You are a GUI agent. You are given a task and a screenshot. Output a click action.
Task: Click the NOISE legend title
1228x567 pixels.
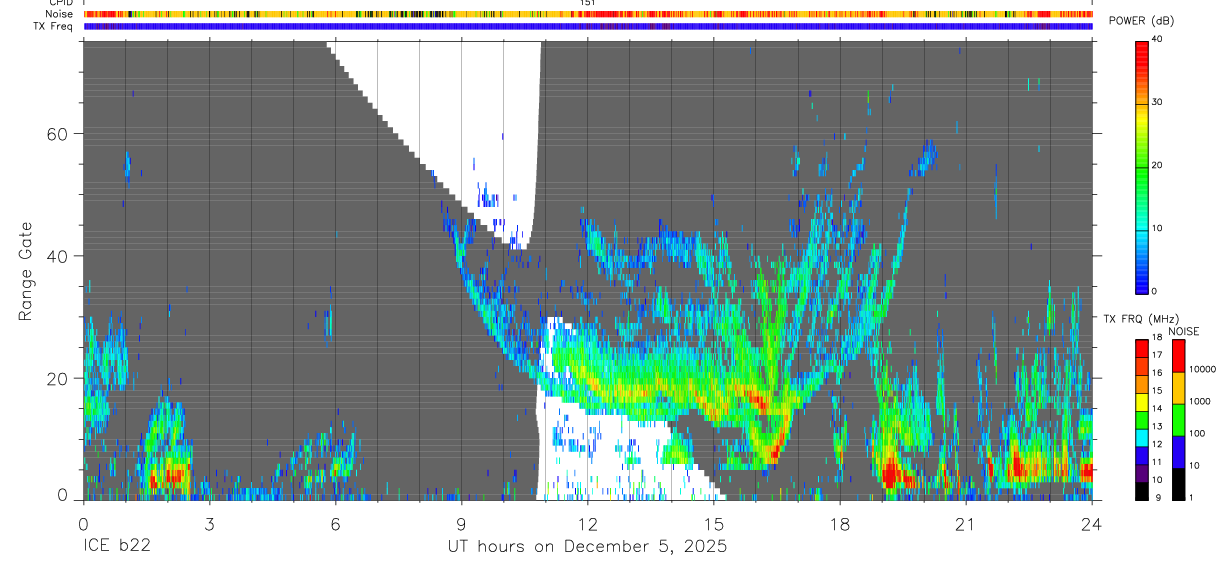1184,331
